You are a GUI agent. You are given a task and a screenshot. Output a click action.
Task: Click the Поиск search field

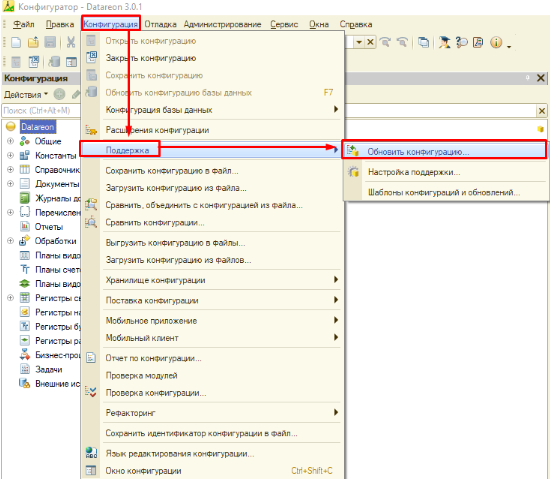pyautogui.click(x=41, y=111)
